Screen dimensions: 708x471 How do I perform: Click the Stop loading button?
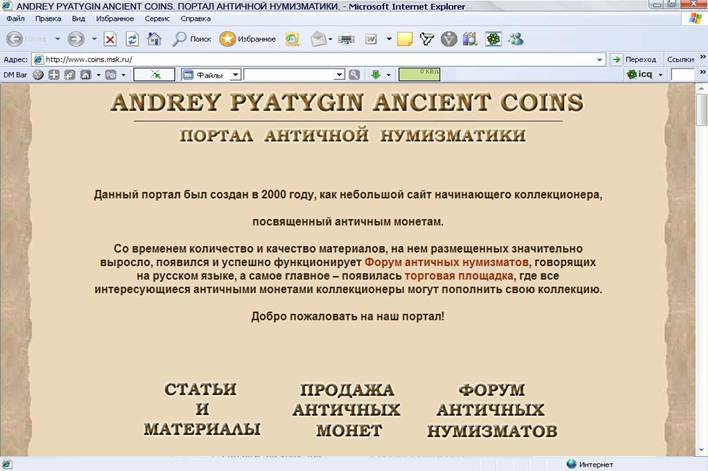click(x=110, y=39)
